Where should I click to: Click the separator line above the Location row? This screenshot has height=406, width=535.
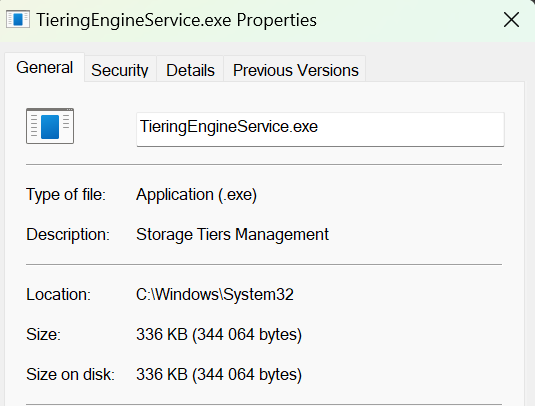click(264, 264)
